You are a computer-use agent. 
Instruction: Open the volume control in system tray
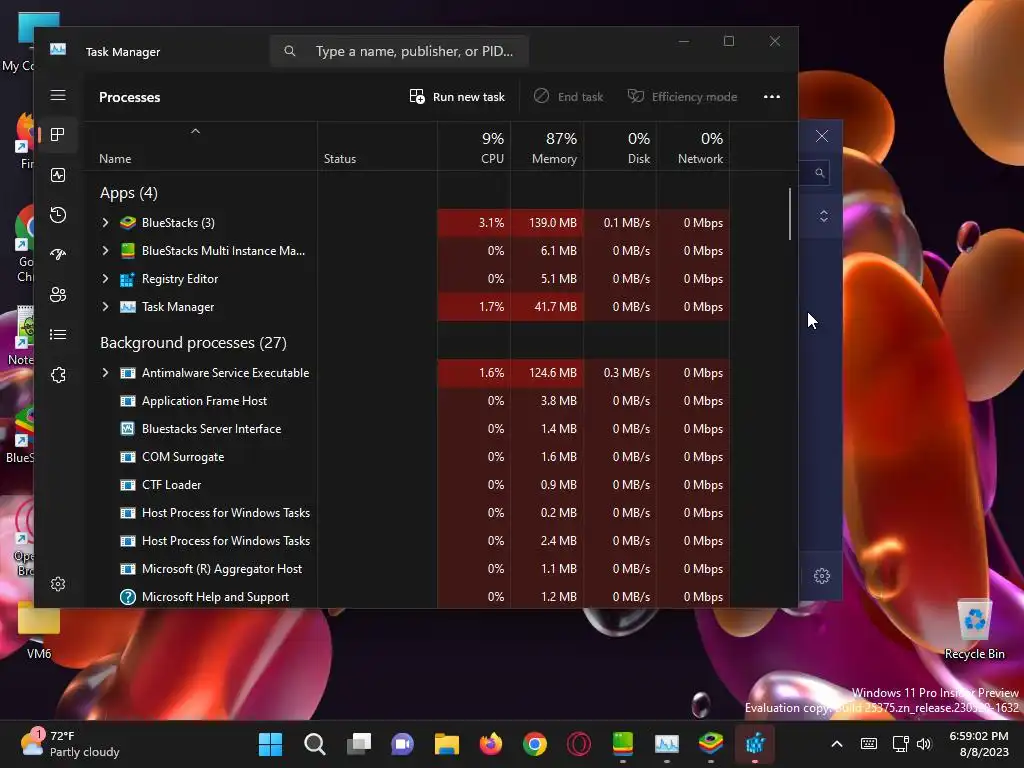coord(924,744)
